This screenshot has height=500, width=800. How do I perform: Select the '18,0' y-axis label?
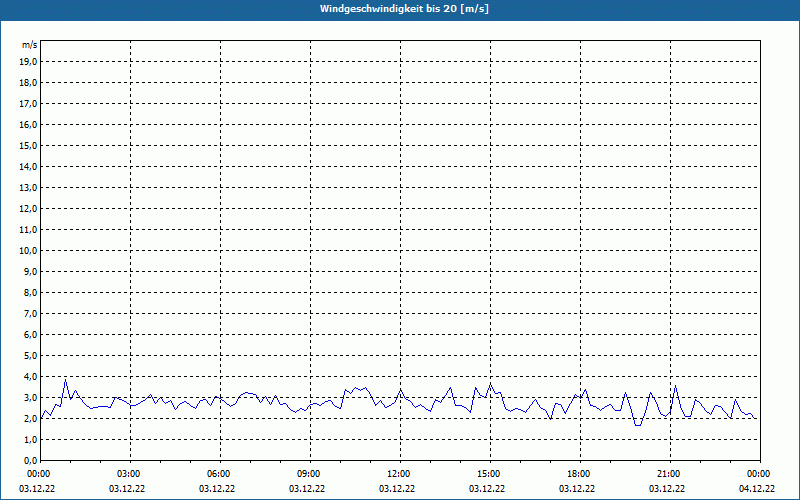coord(28,83)
